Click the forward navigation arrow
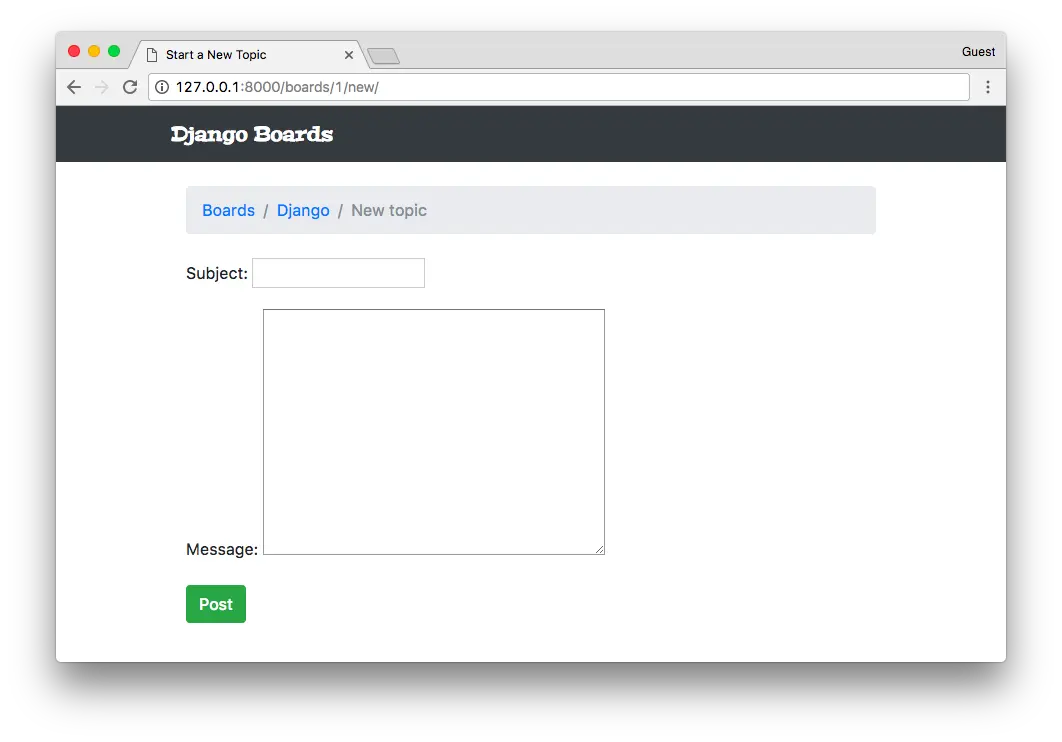Image resolution: width=1062 pixels, height=742 pixels. point(102,87)
